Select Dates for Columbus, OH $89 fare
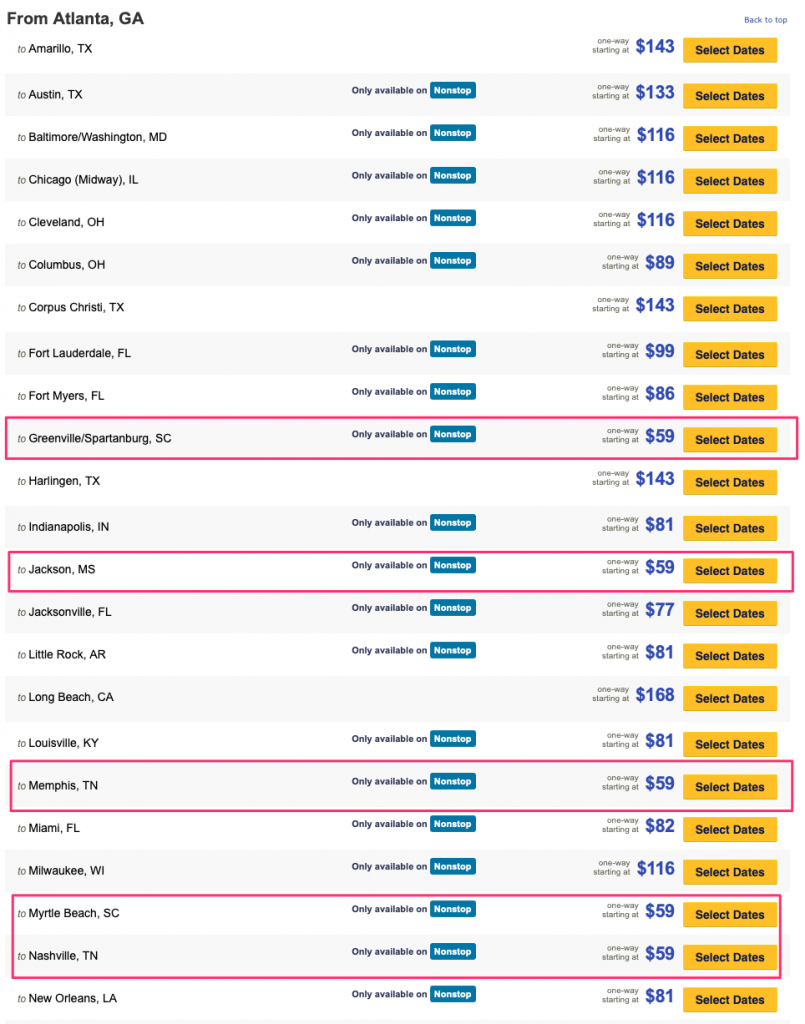 click(x=729, y=266)
